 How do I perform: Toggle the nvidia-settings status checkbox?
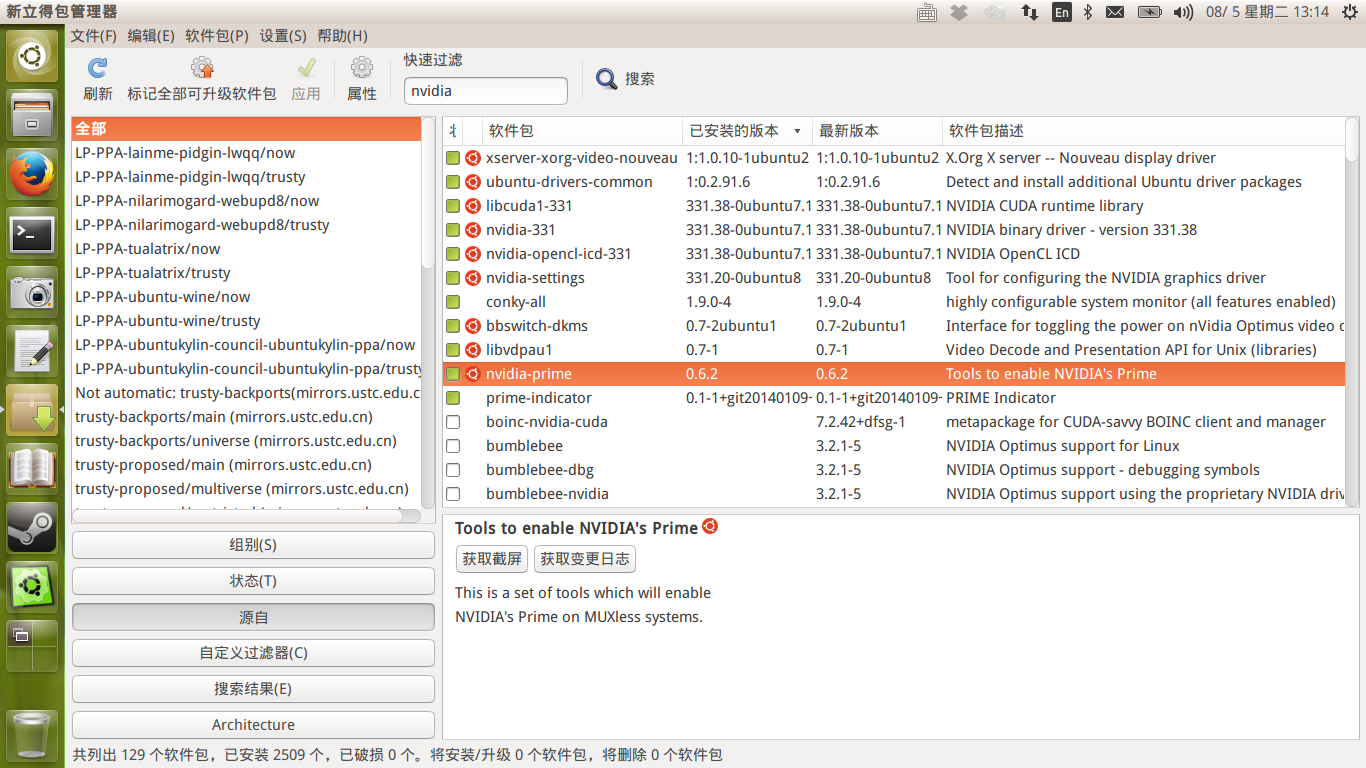point(453,278)
